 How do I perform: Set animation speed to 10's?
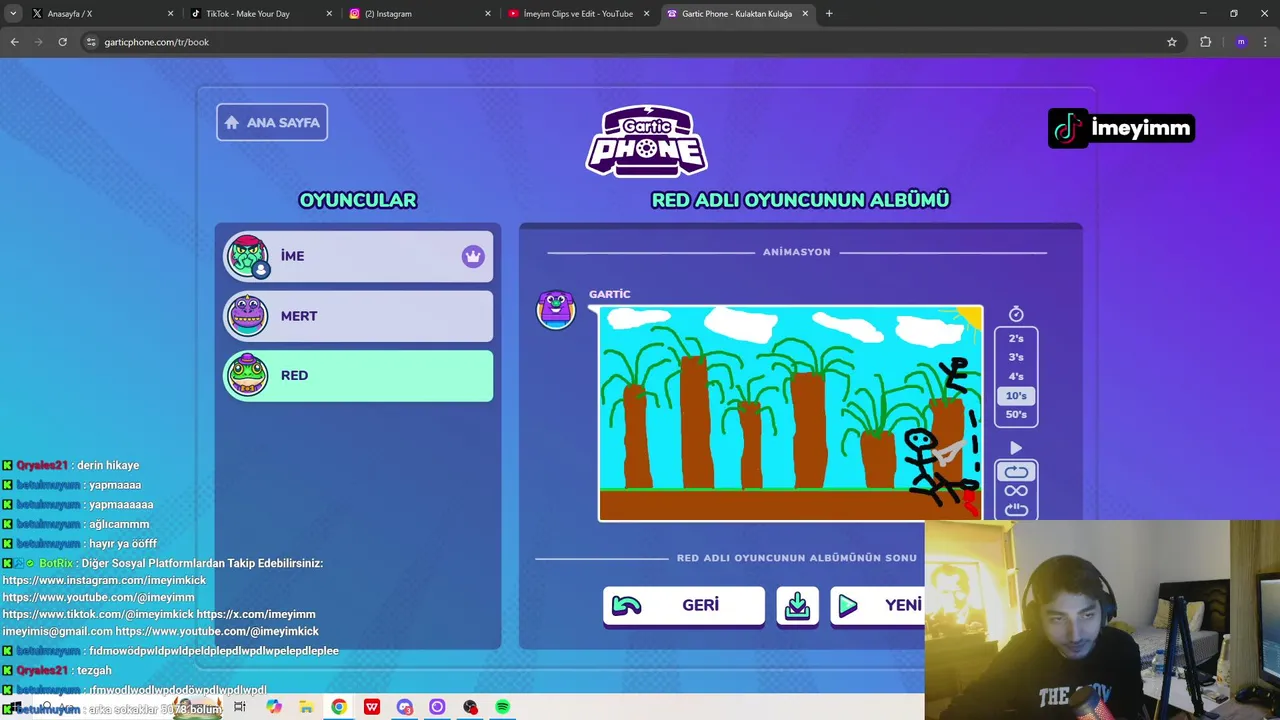pos(1016,395)
